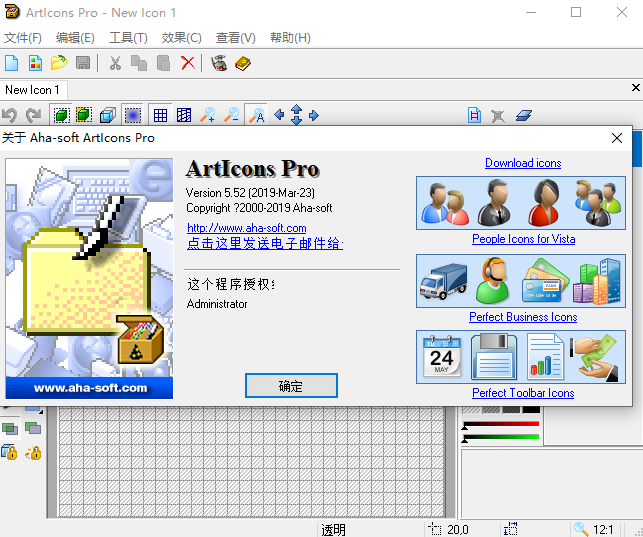This screenshot has width=643, height=537.
Task: Toggle the green cube selection mode button
Action: 60,115
